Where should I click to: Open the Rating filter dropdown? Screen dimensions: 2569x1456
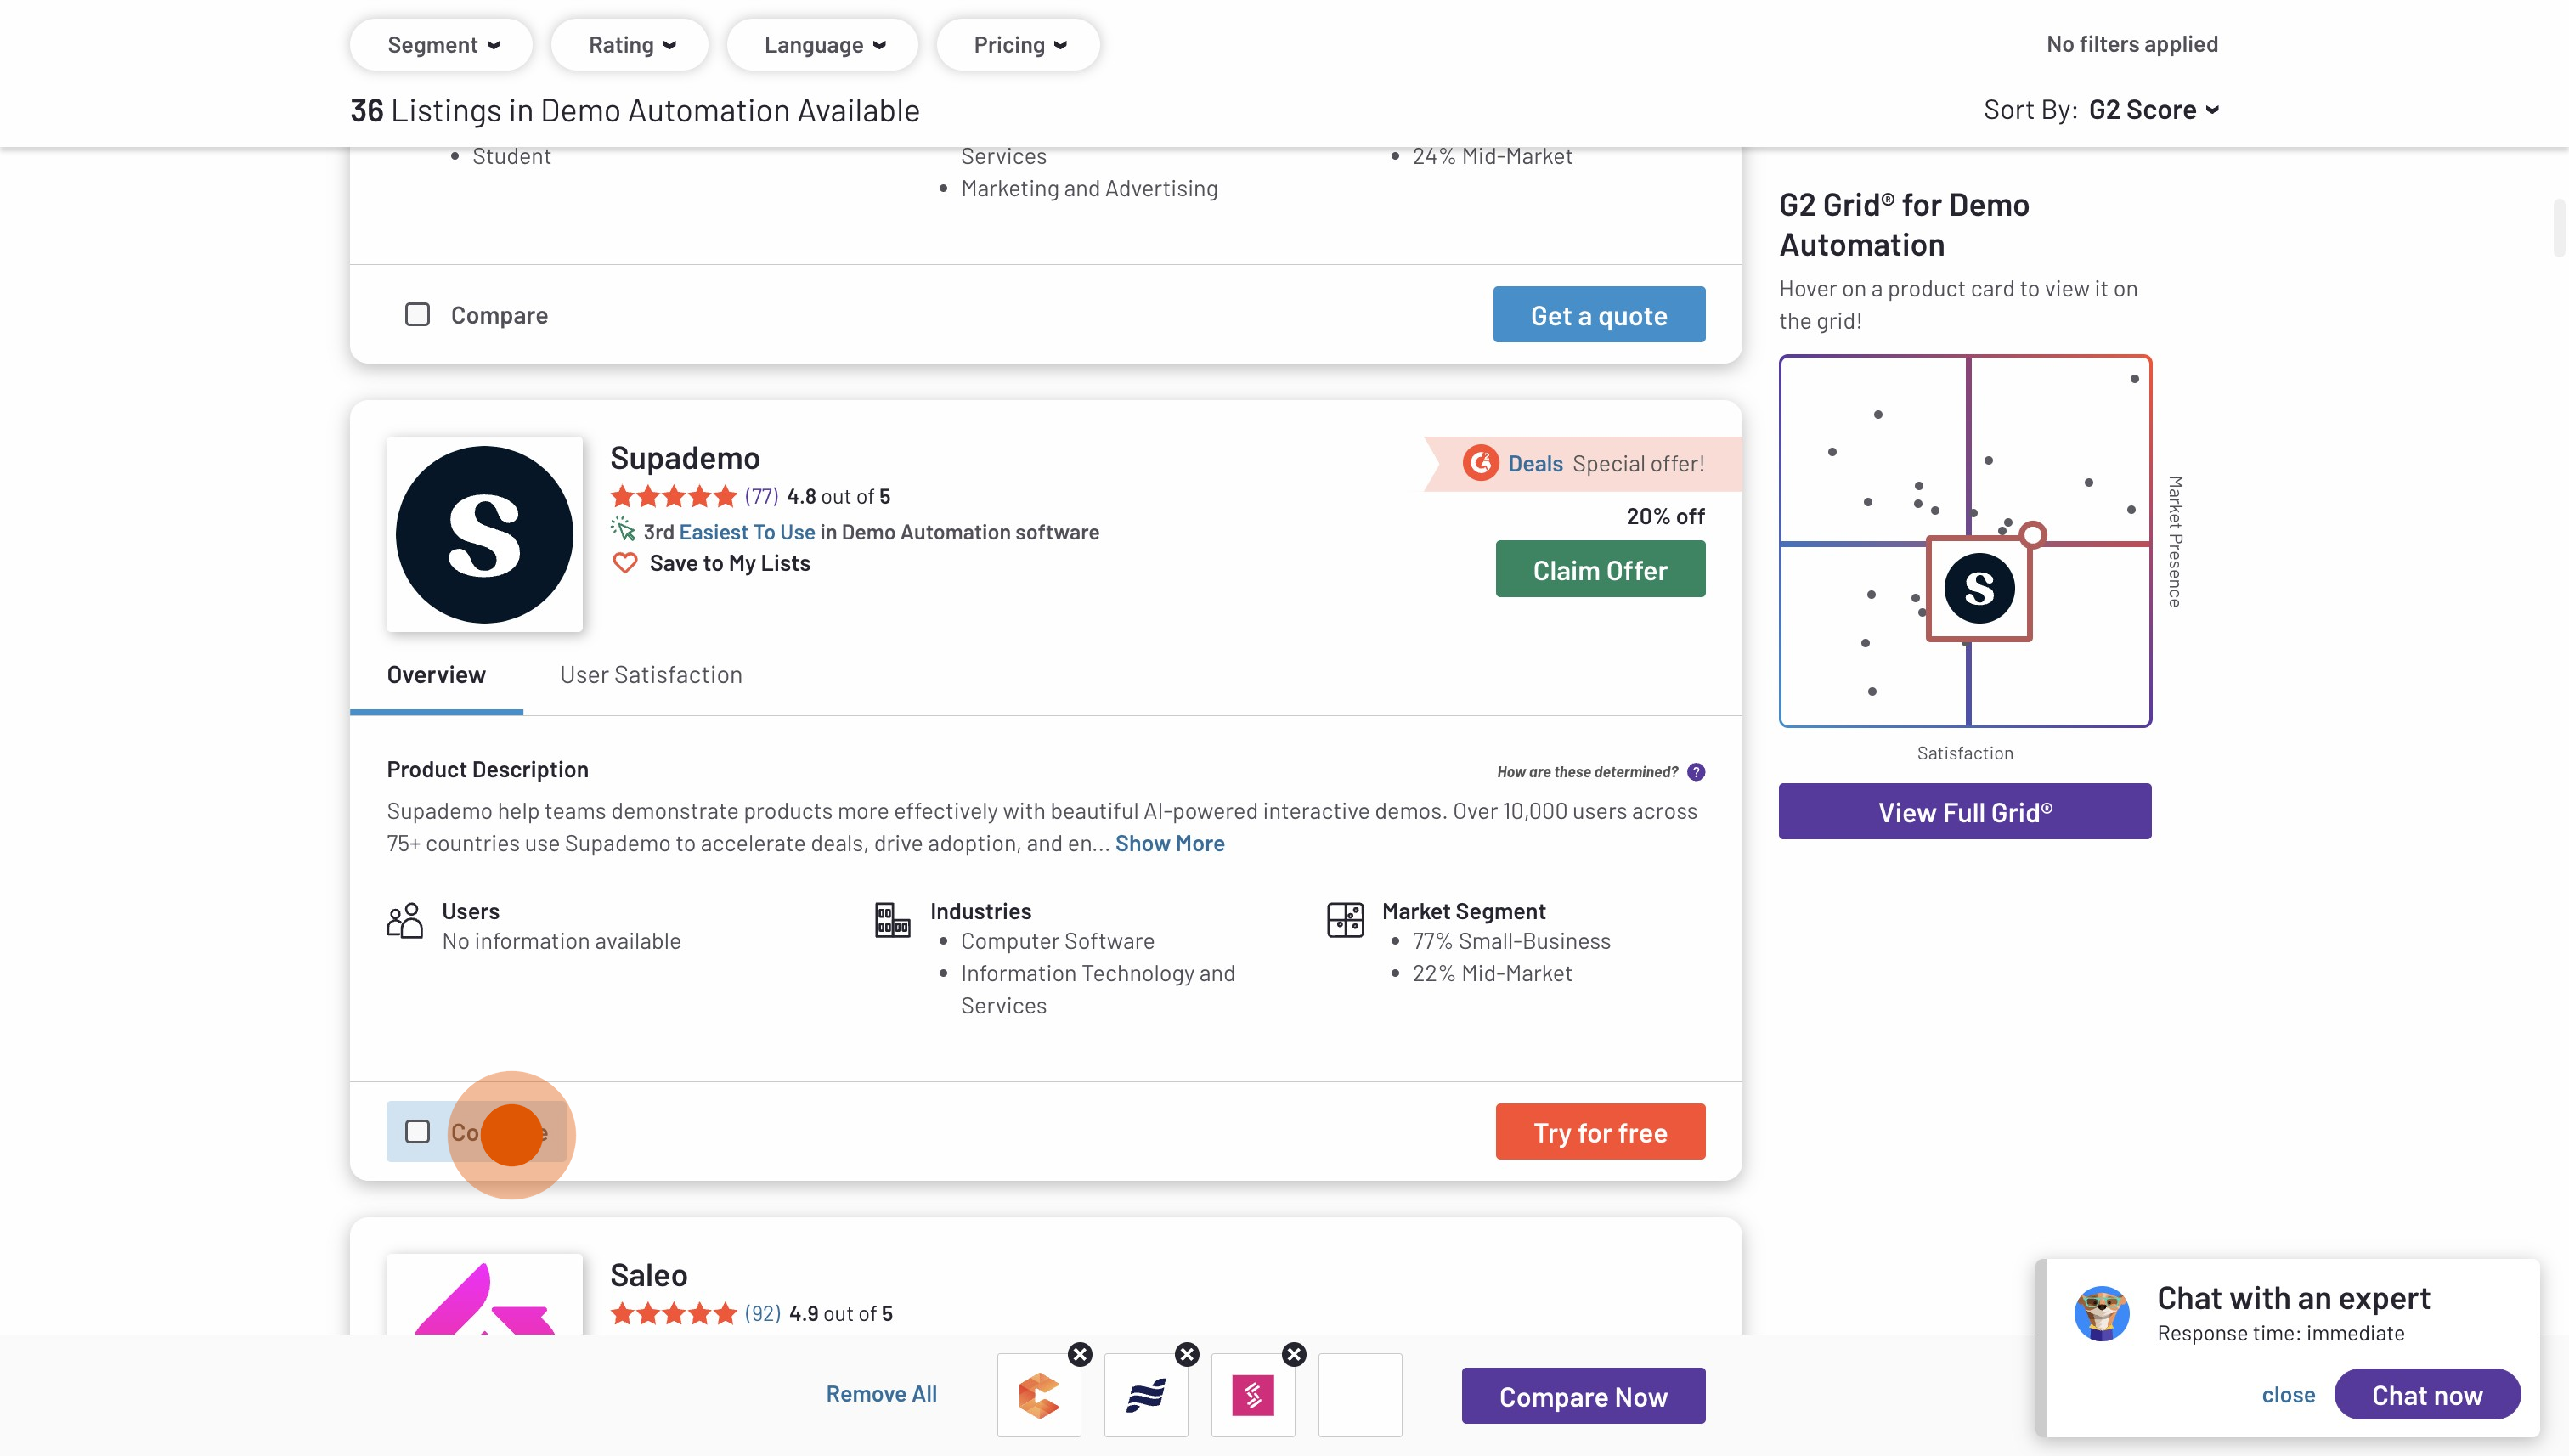(x=630, y=45)
